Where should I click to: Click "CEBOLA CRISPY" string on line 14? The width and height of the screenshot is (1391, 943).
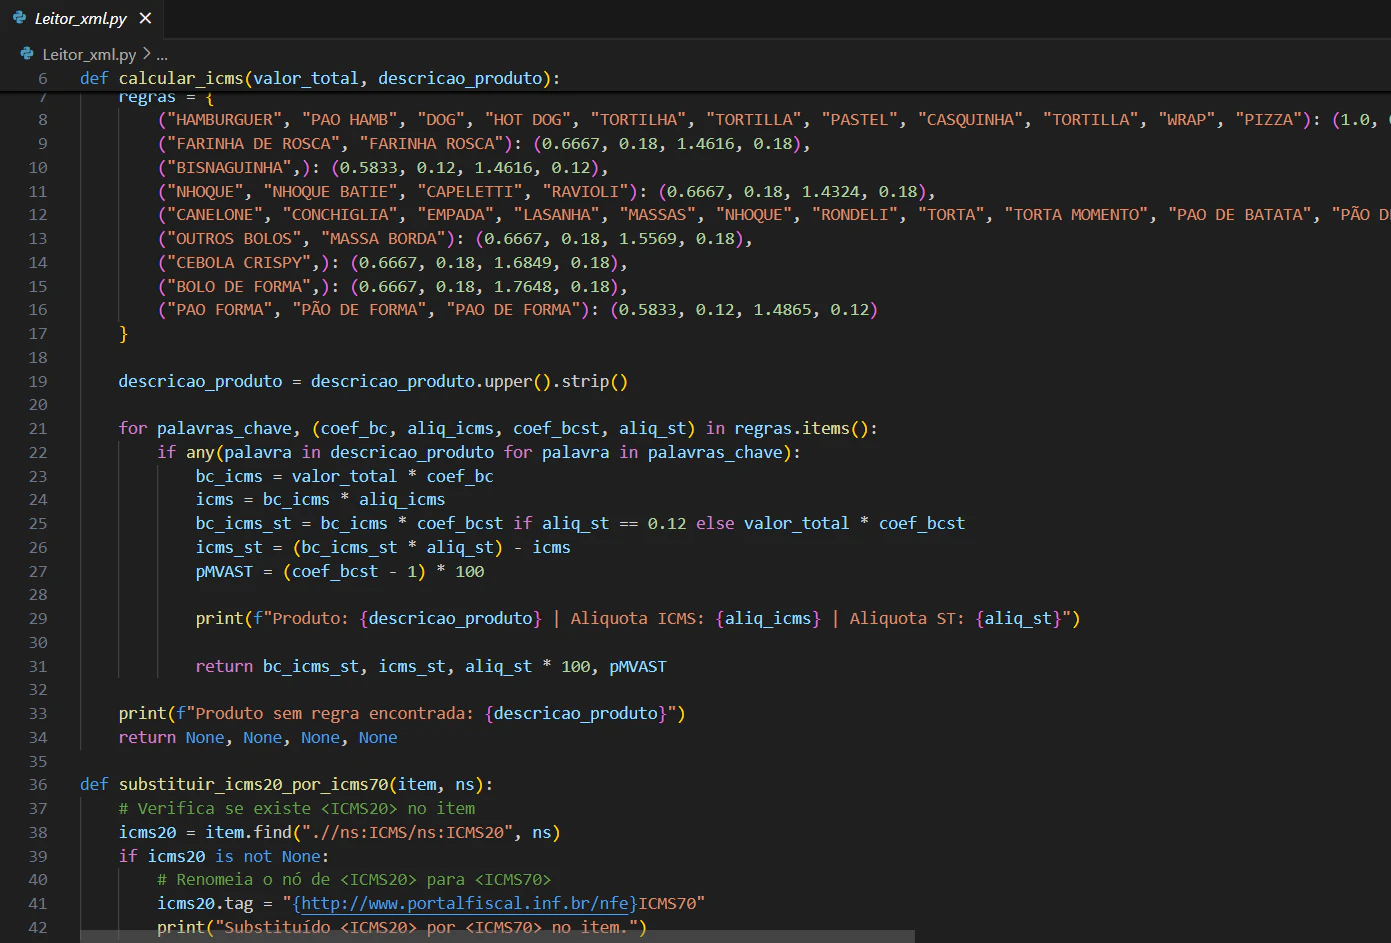[240, 262]
